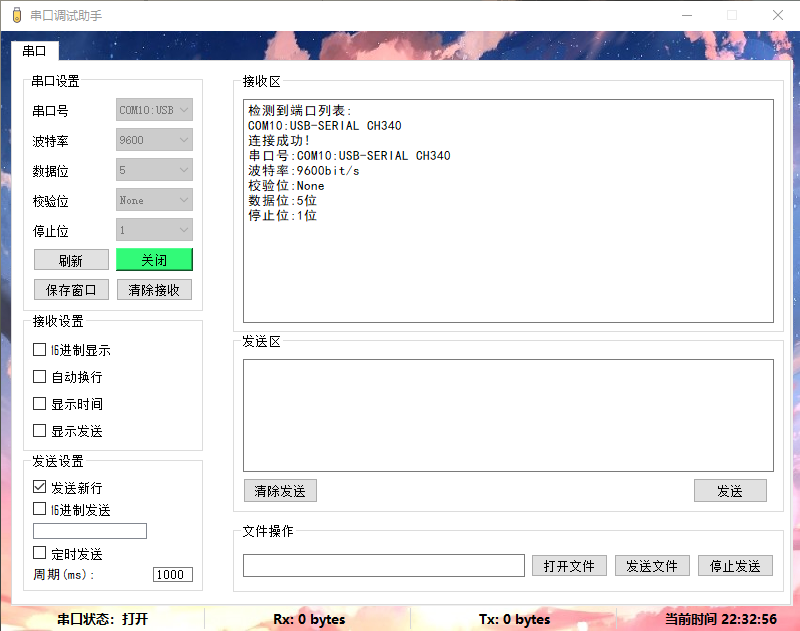Click the 清除接收 button

point(154,290)
